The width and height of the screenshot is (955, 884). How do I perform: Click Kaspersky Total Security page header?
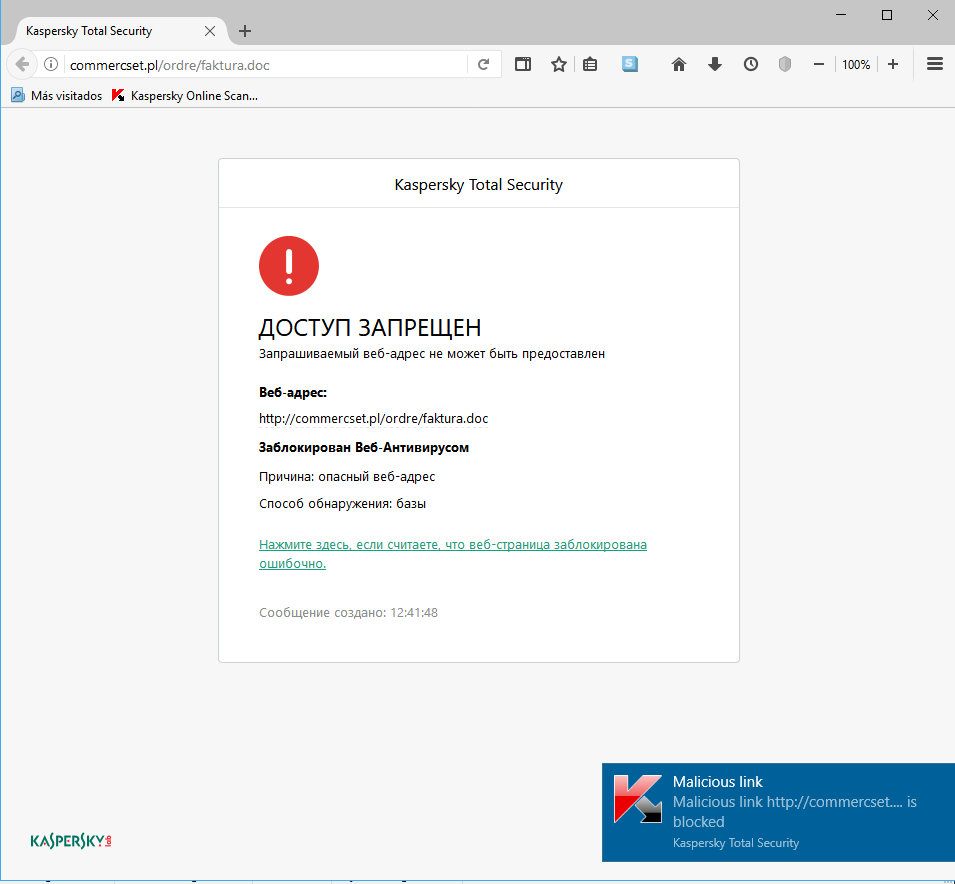tap(479, 185)
